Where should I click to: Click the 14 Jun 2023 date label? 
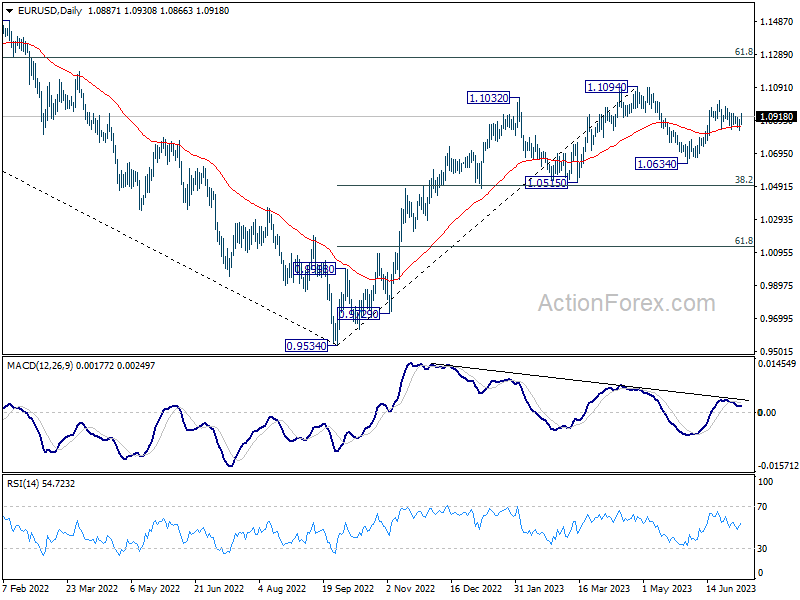[731, 589]
